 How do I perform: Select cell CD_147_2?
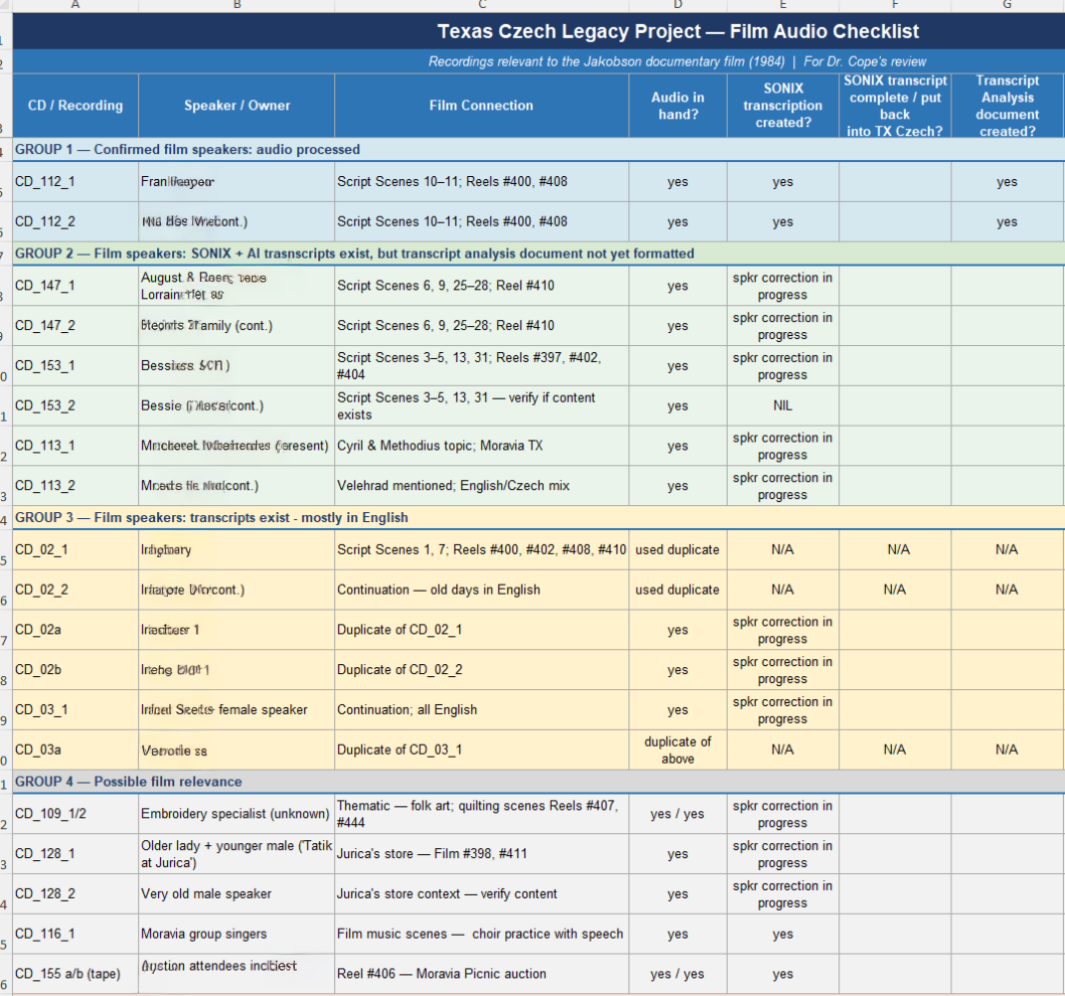click(75, 325)
